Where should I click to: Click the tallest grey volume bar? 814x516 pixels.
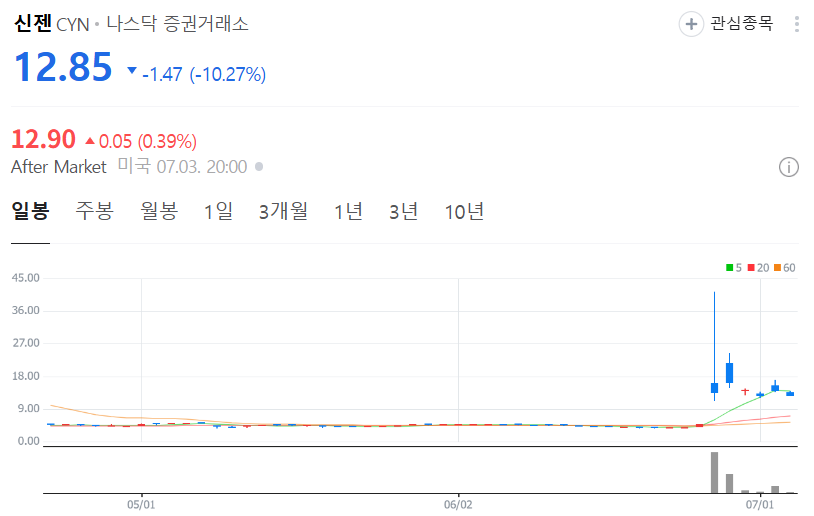tap(714, 472)
